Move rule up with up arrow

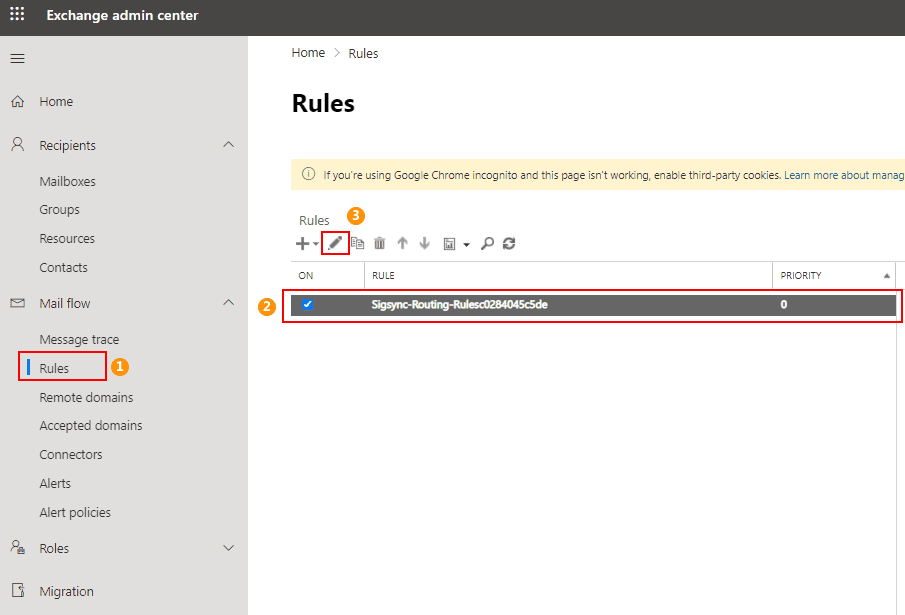point(402,243)
